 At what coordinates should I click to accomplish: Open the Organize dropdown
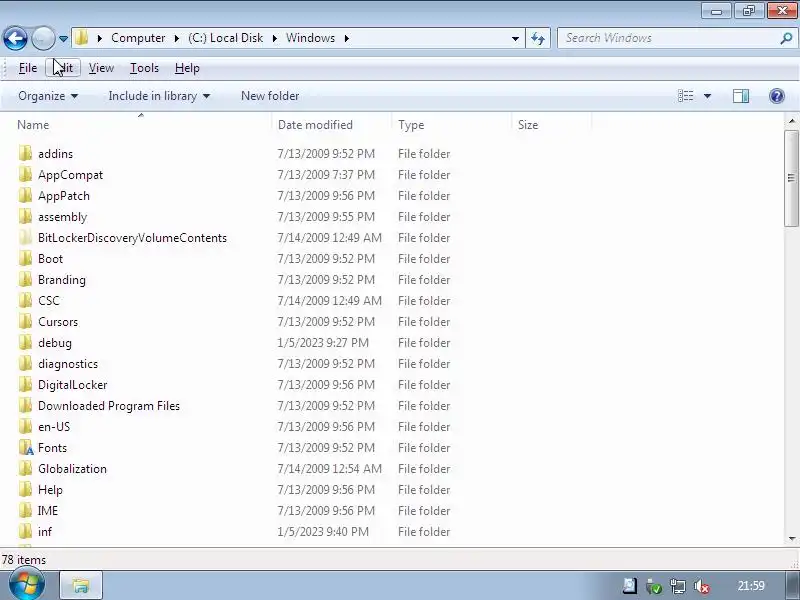pos(48,96)
